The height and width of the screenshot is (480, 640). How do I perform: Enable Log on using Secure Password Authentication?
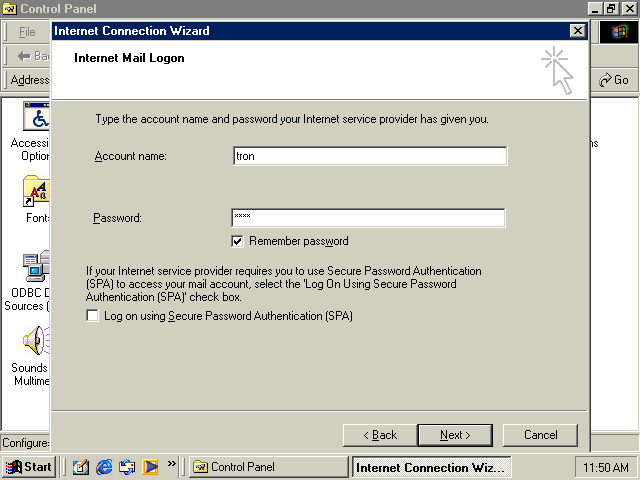(93, 316)
